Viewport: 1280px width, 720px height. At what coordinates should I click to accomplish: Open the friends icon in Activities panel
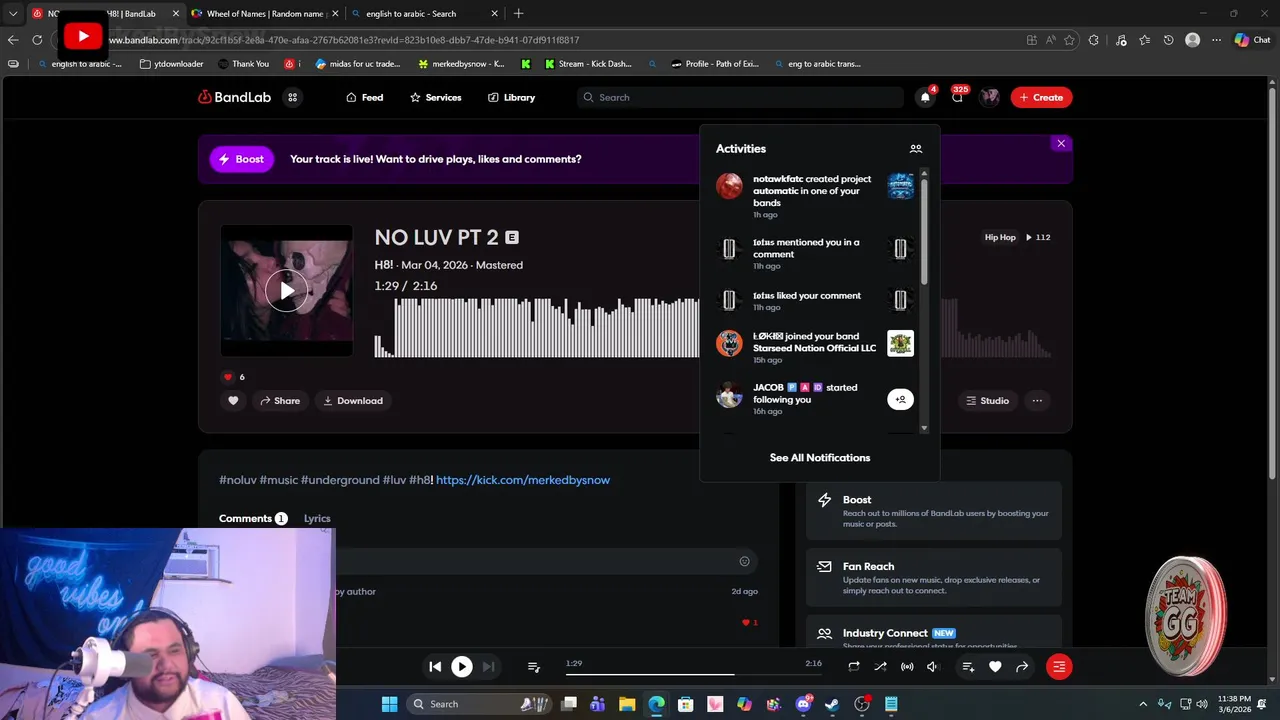tap(915, 148)
